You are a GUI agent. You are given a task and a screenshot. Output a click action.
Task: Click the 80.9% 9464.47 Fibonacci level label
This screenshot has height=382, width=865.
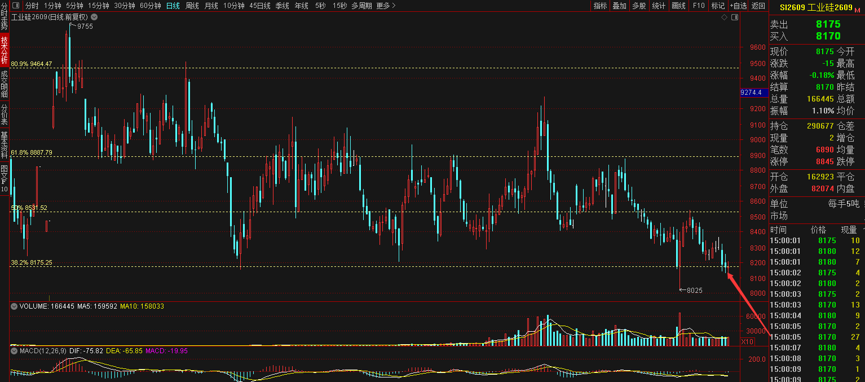click(x=31, y=64)
